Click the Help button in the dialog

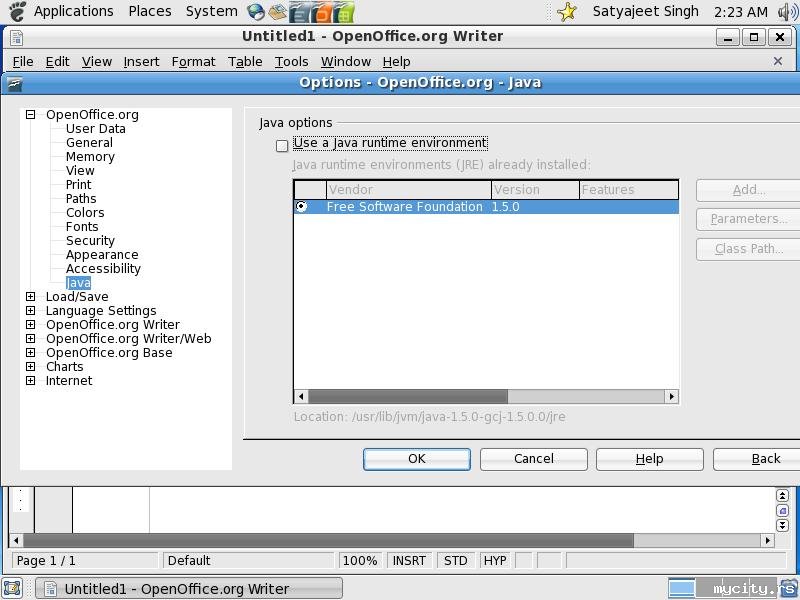coord(649,459)
